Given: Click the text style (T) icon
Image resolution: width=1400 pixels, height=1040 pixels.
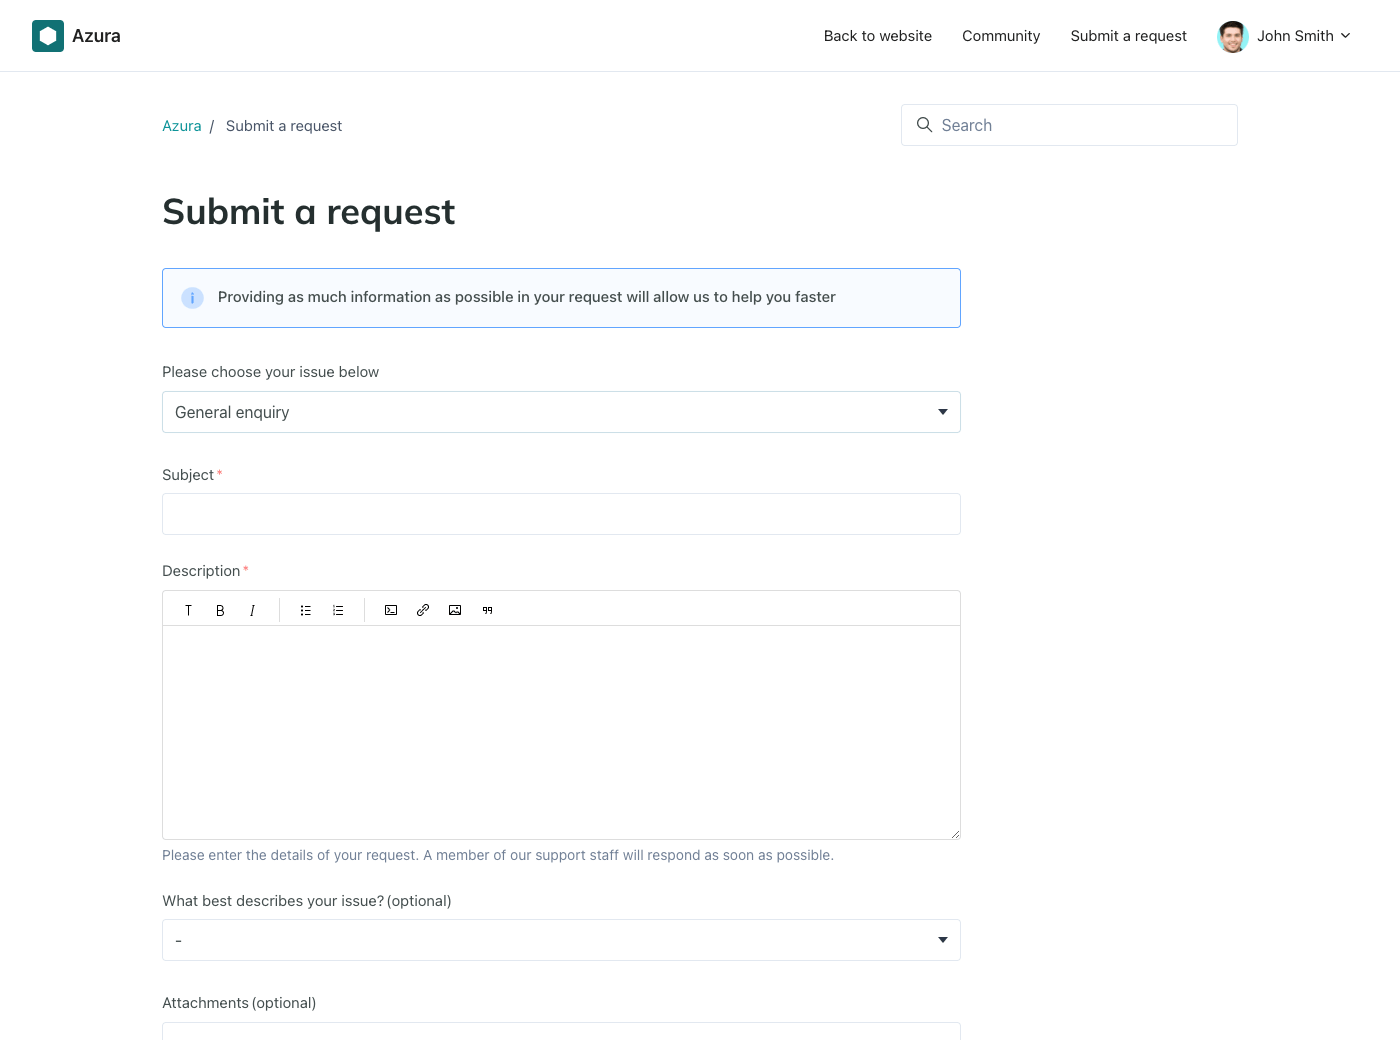Looking at the screenshot, I should click(188, 610).
